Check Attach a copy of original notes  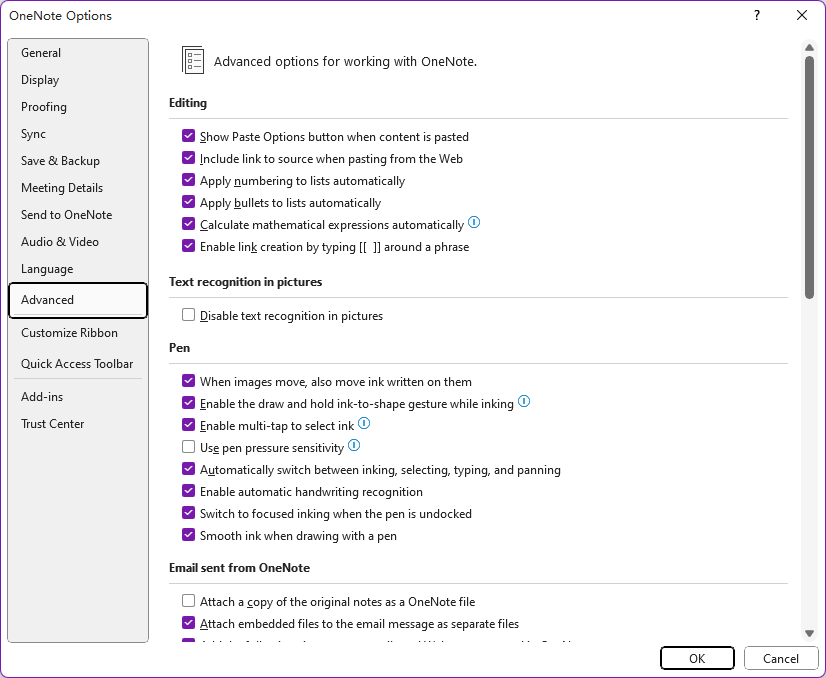188,602
